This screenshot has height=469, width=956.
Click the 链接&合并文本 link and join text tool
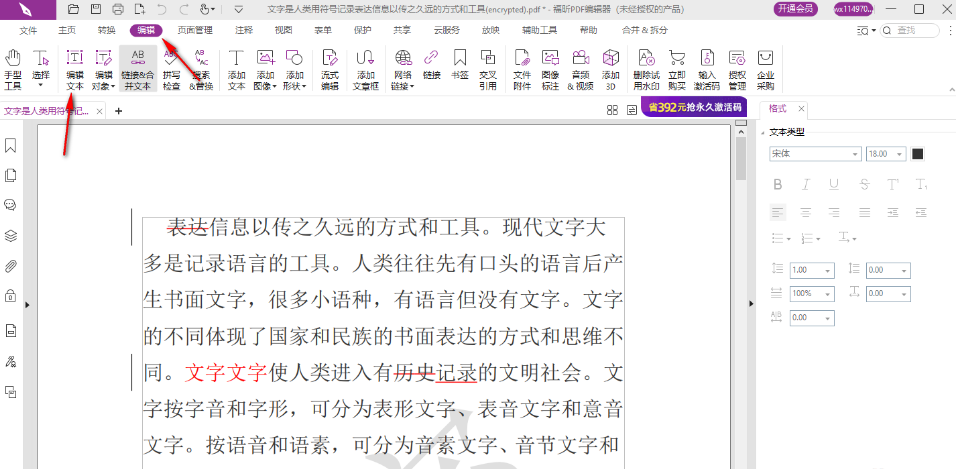pos(138,70)
